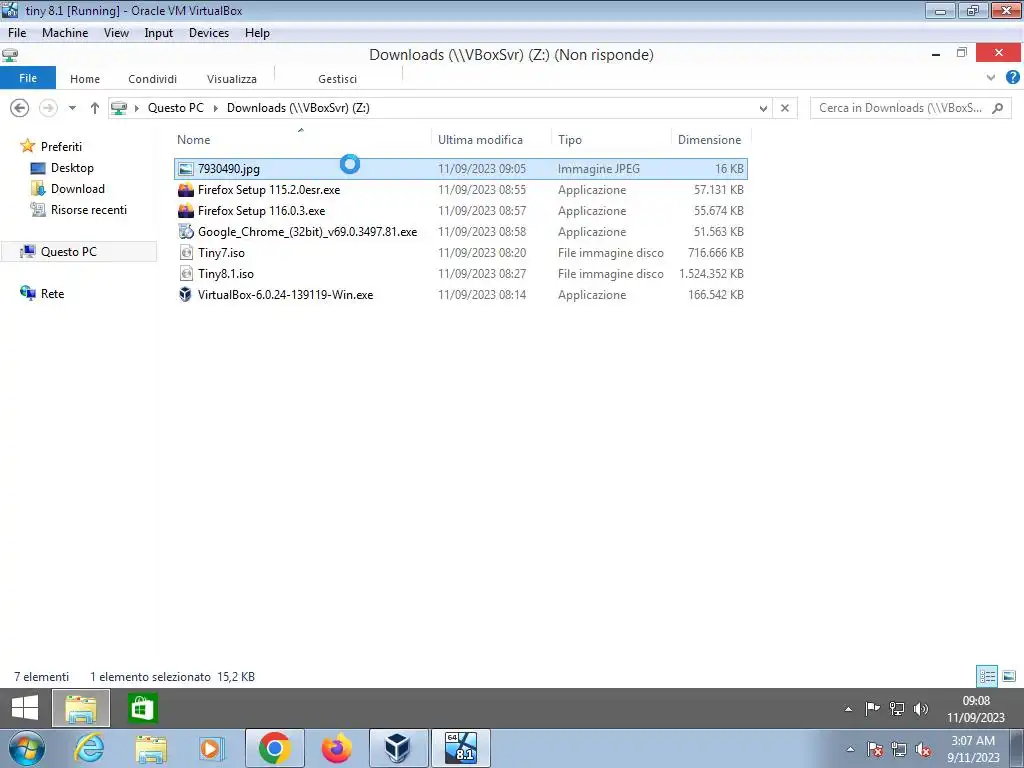
Task: Open Risorse recenti in the sidebar
Action: click(89, 210)
